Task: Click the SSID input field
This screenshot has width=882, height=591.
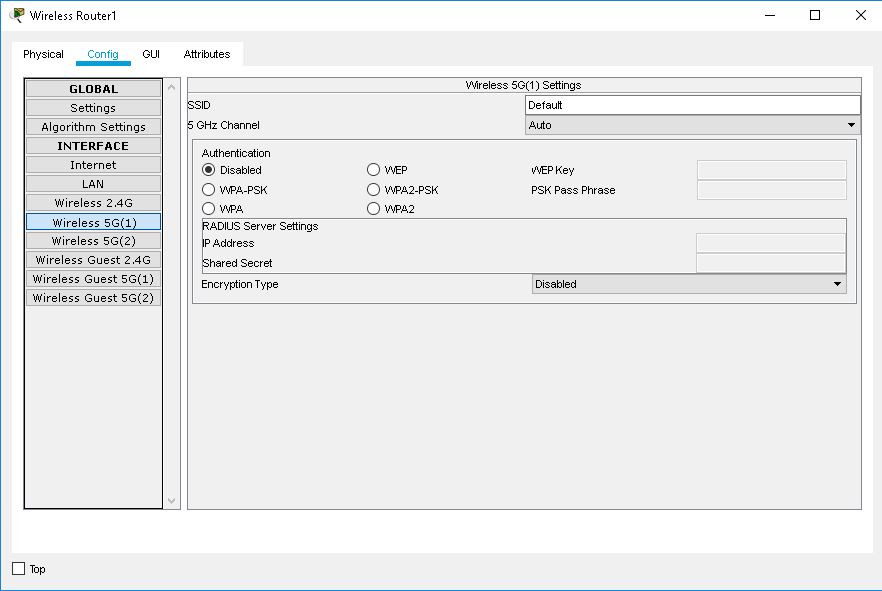Action: [692, 105]
